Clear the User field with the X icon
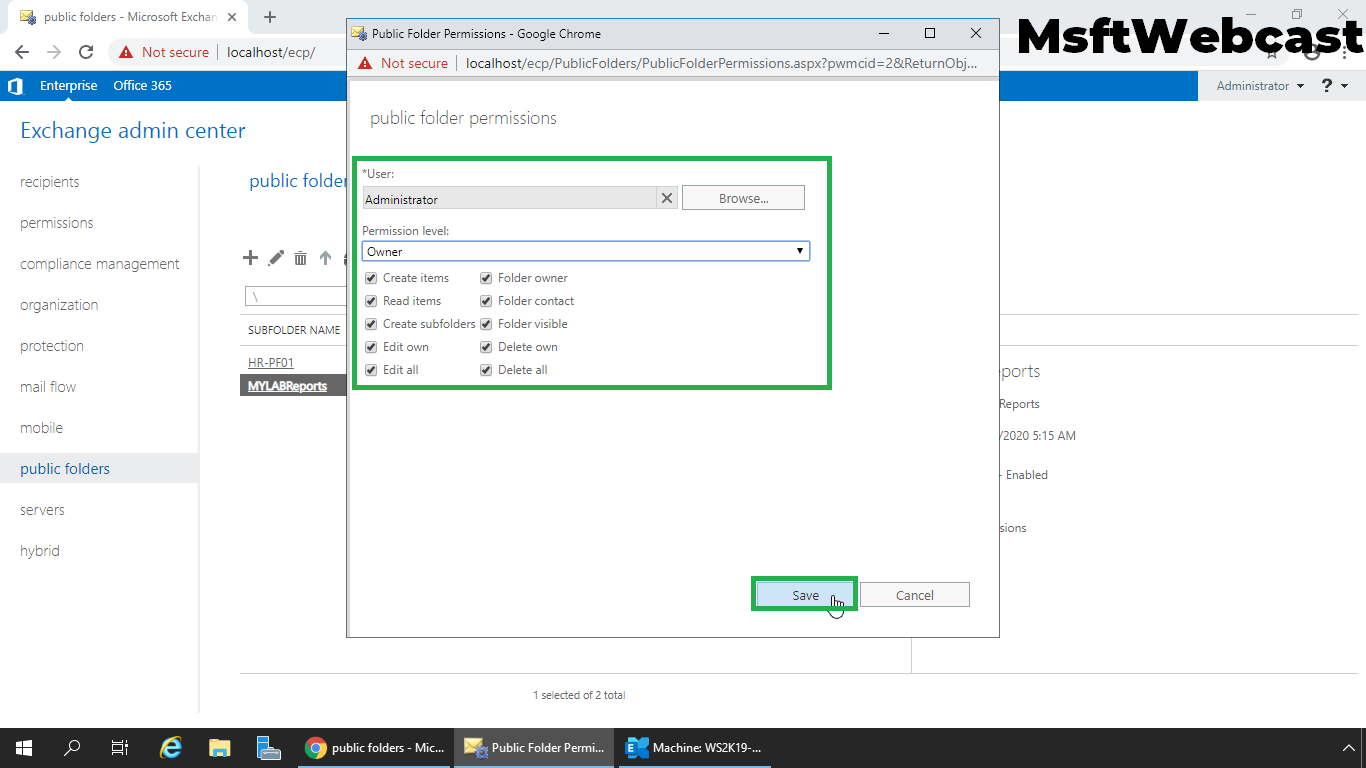Image resolution: width=1366 pixels, height=768 pixels. pos(666,198)
